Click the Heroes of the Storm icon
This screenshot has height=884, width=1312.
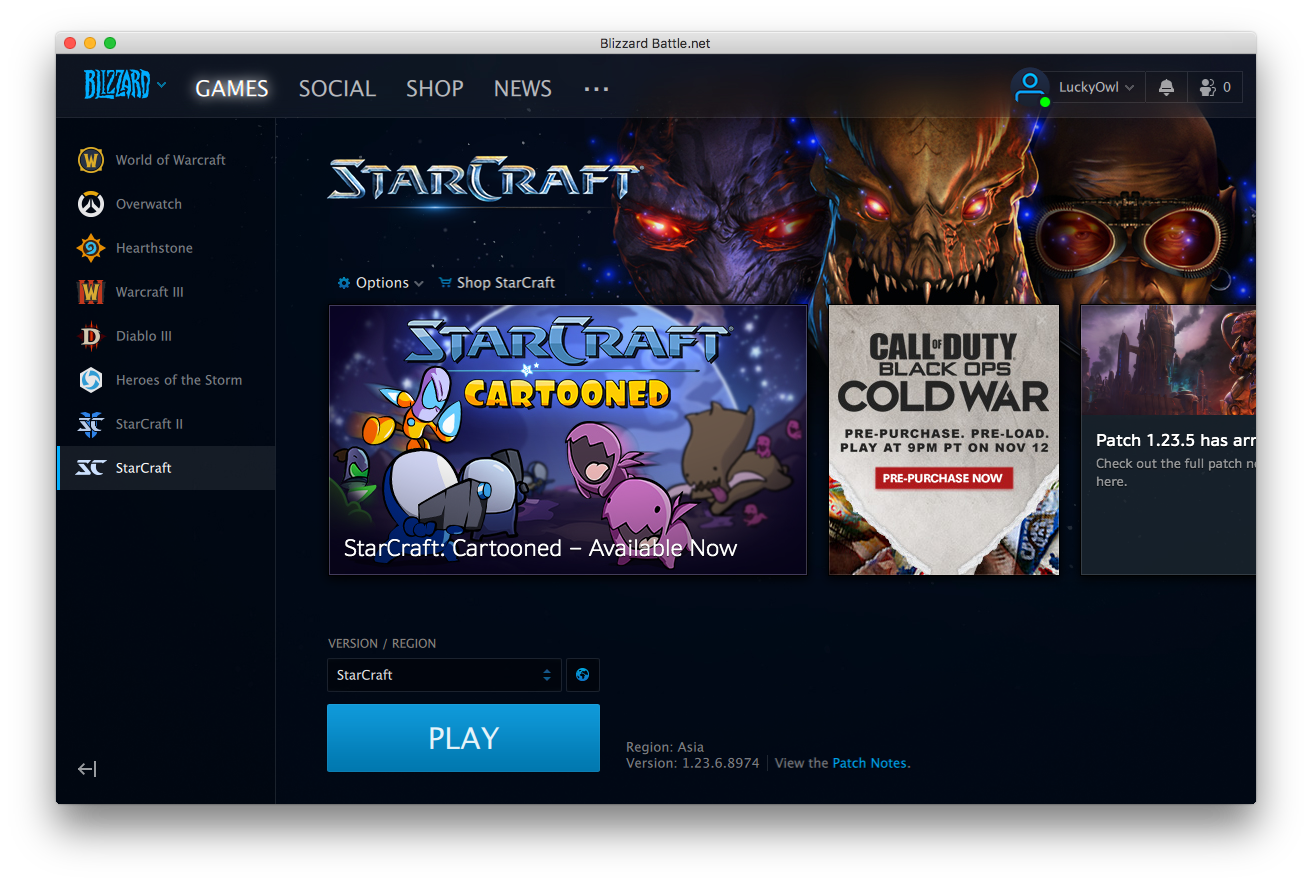point(91,380)
